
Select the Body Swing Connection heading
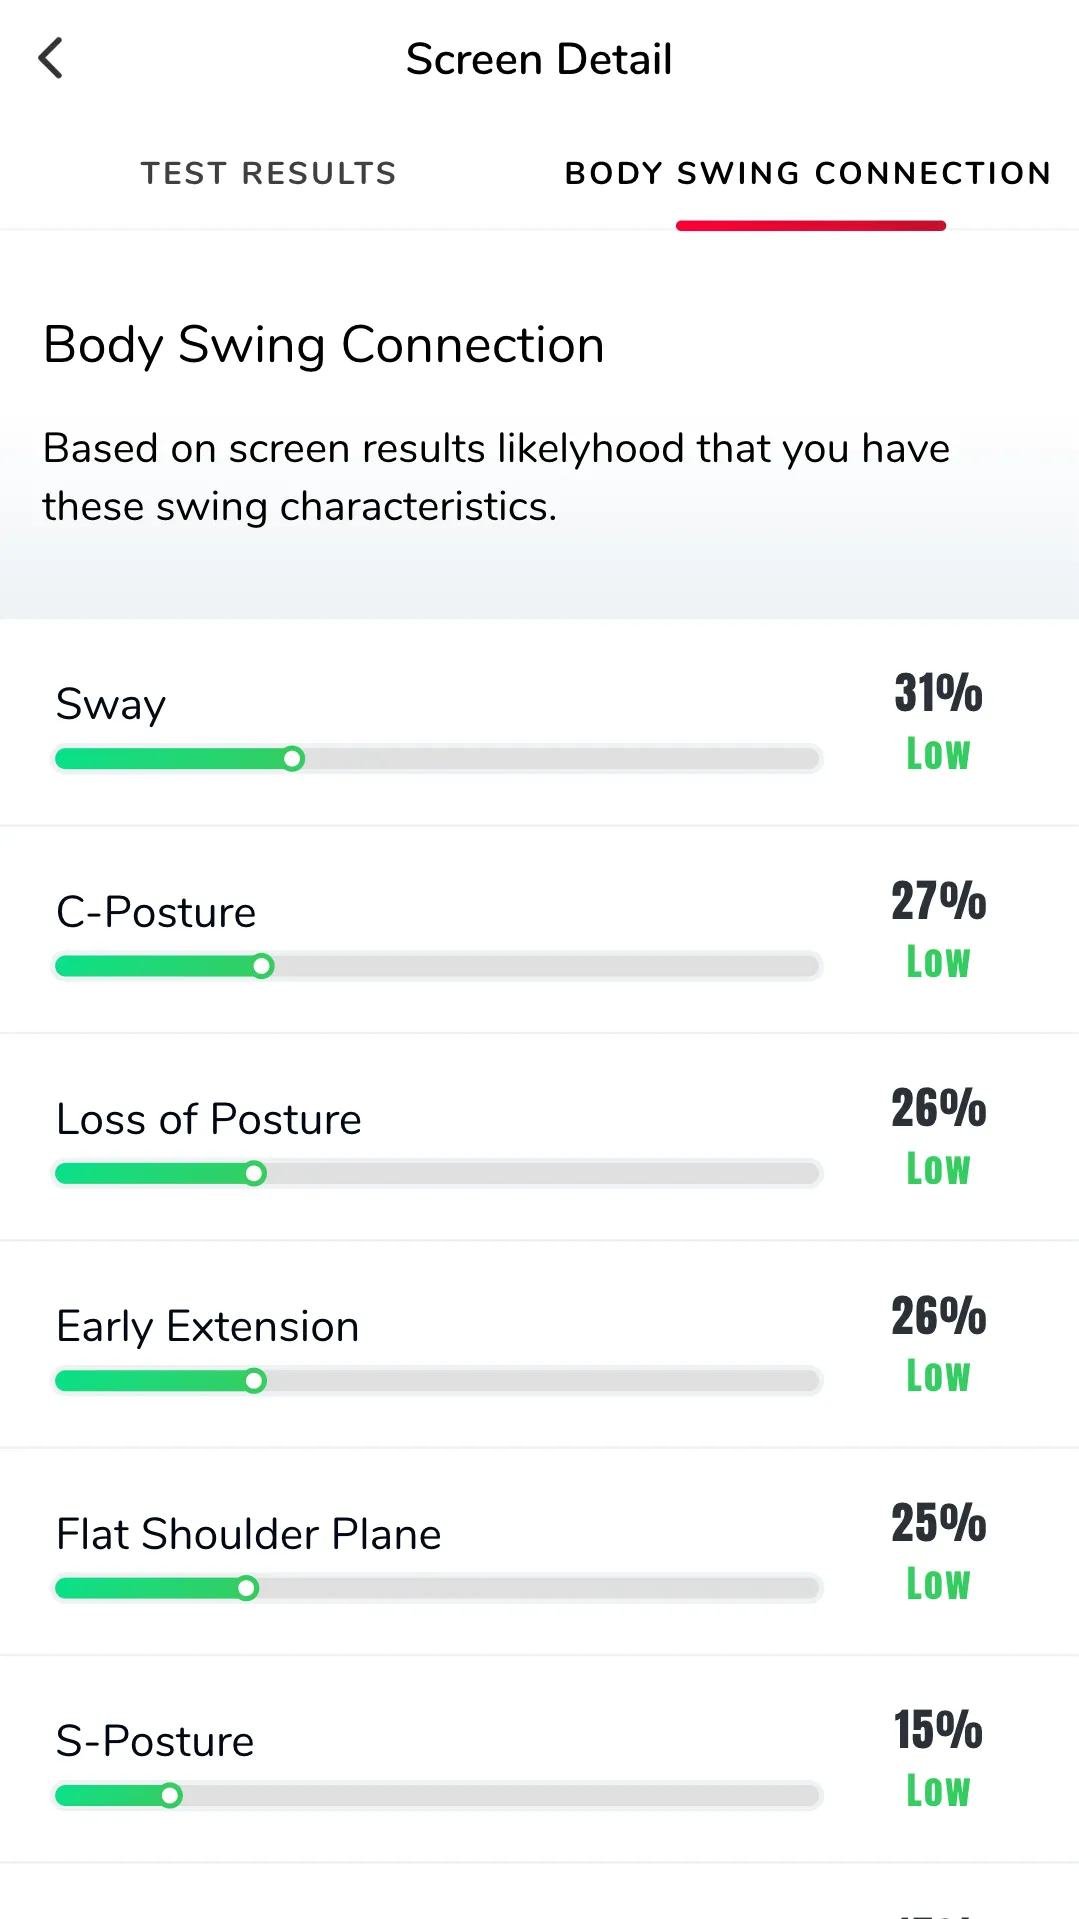click(x=323, y=344)
